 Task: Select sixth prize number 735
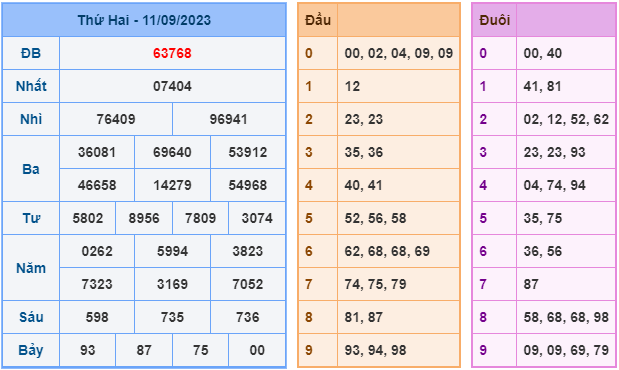tap(172, 317)
